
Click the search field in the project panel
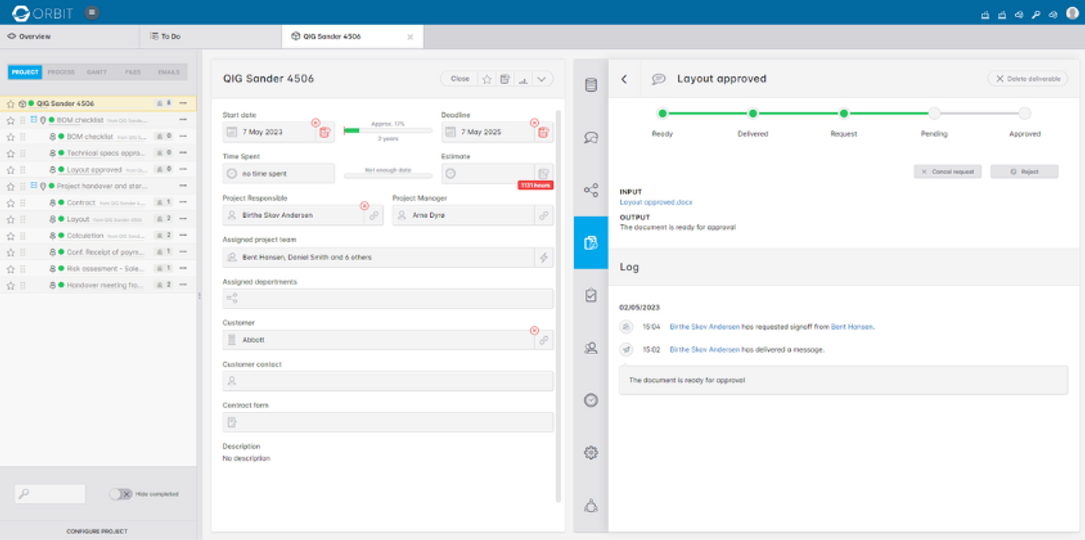coord(50,494)
